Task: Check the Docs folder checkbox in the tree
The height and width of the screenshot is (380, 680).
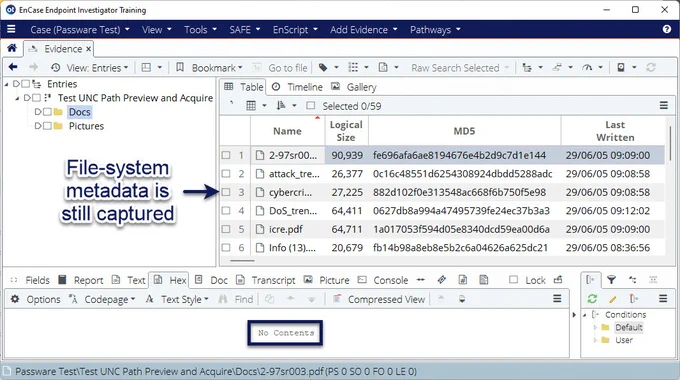Action: click(47, 112)
